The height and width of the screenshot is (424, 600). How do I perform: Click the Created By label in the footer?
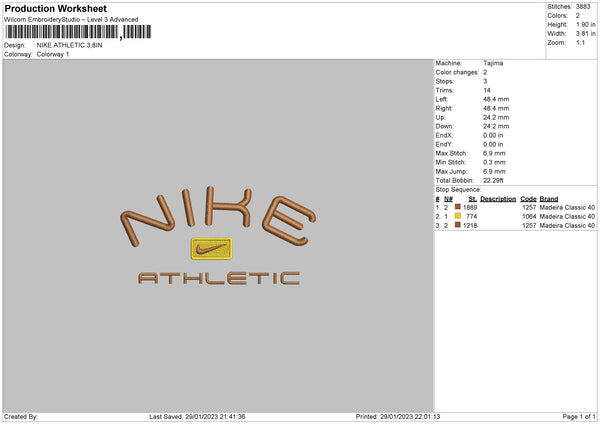coord(21,417)
